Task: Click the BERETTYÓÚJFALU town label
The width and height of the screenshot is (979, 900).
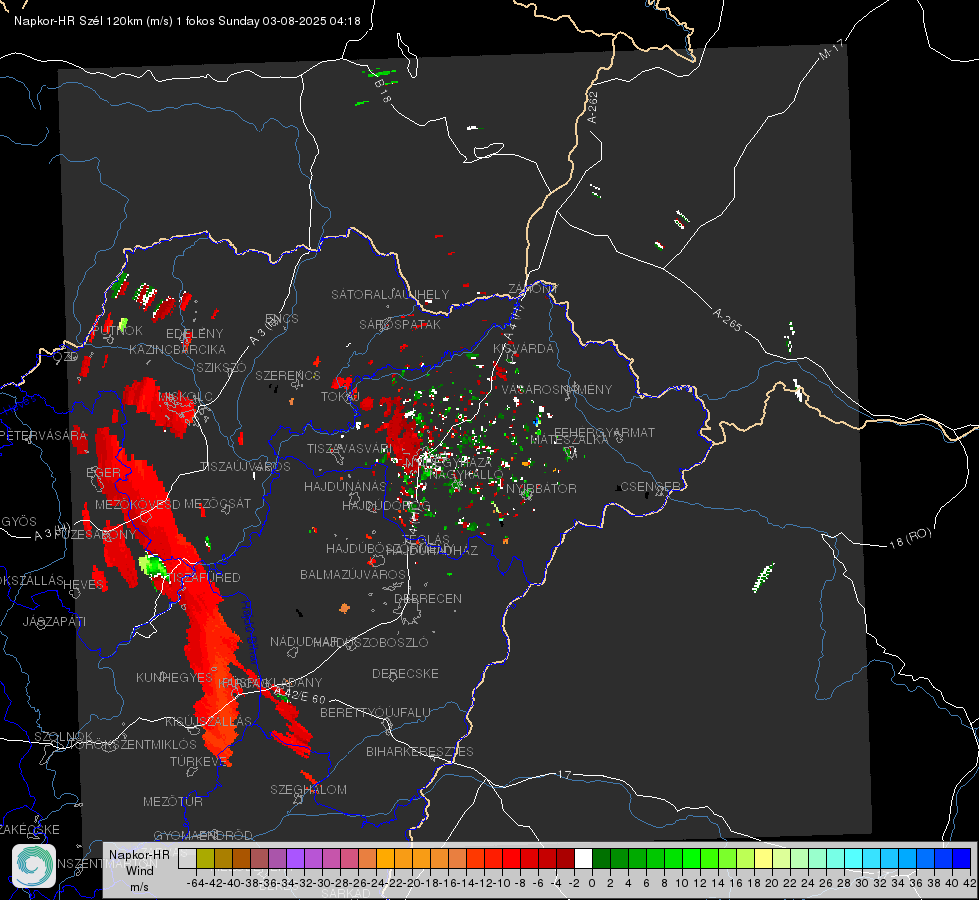Action: click(x=375, y=712)
